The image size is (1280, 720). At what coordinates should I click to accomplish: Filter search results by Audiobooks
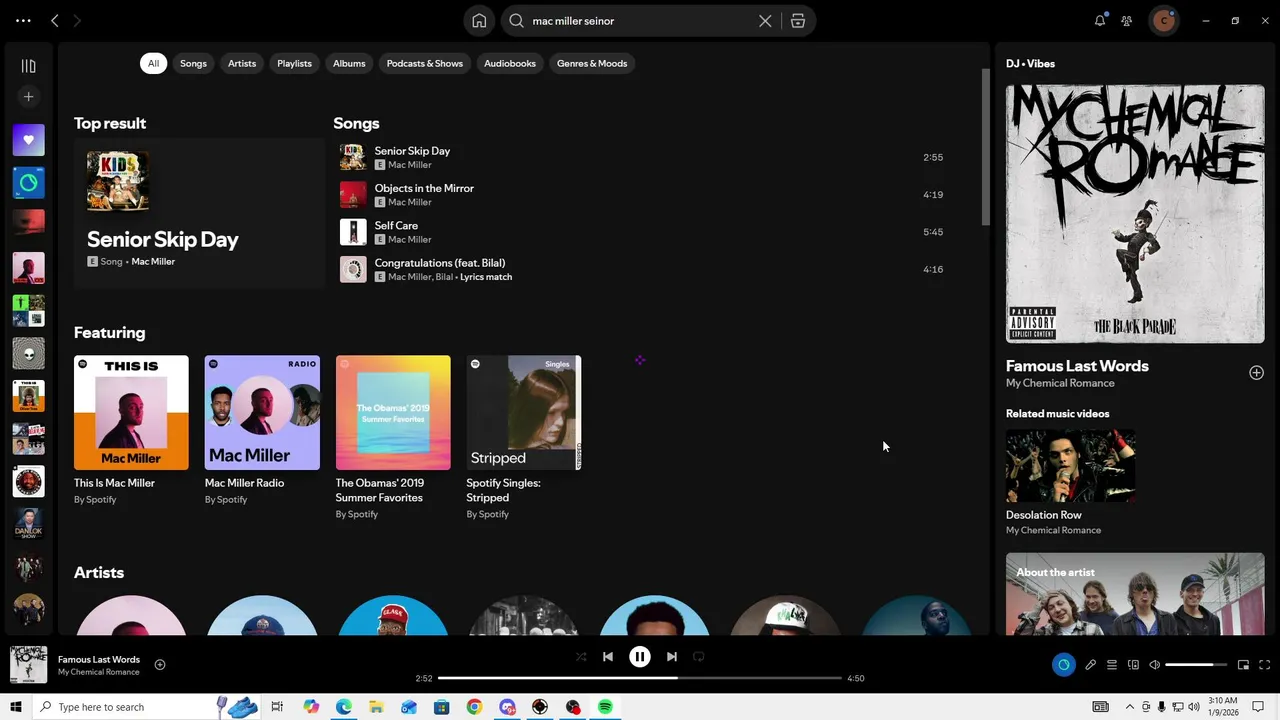[x=510, y=63]
